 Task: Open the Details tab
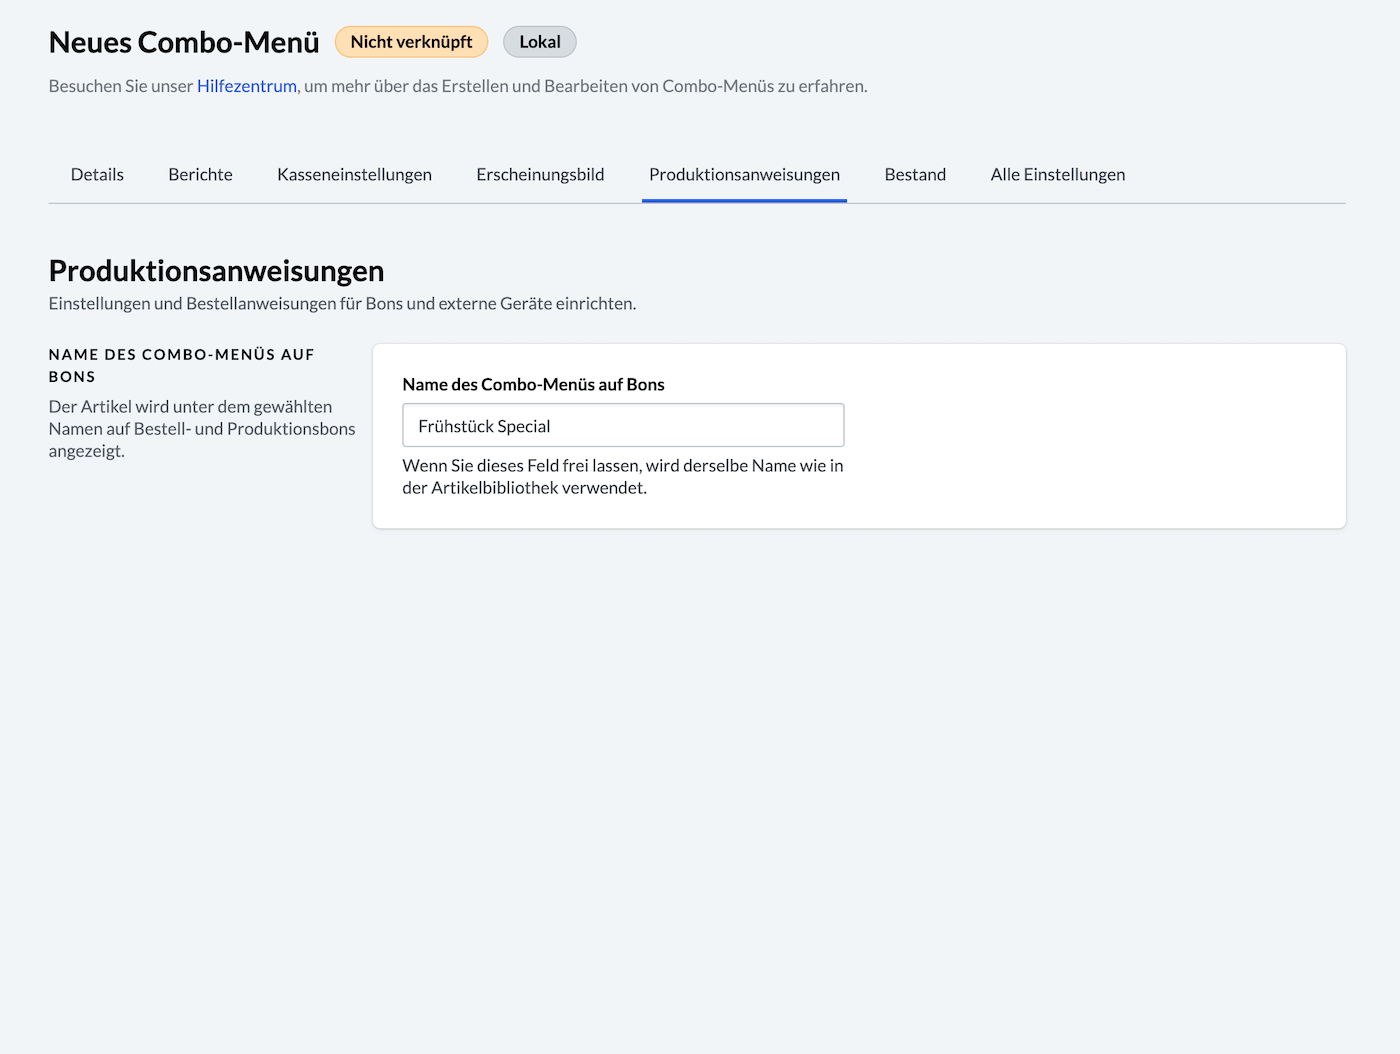97,174
